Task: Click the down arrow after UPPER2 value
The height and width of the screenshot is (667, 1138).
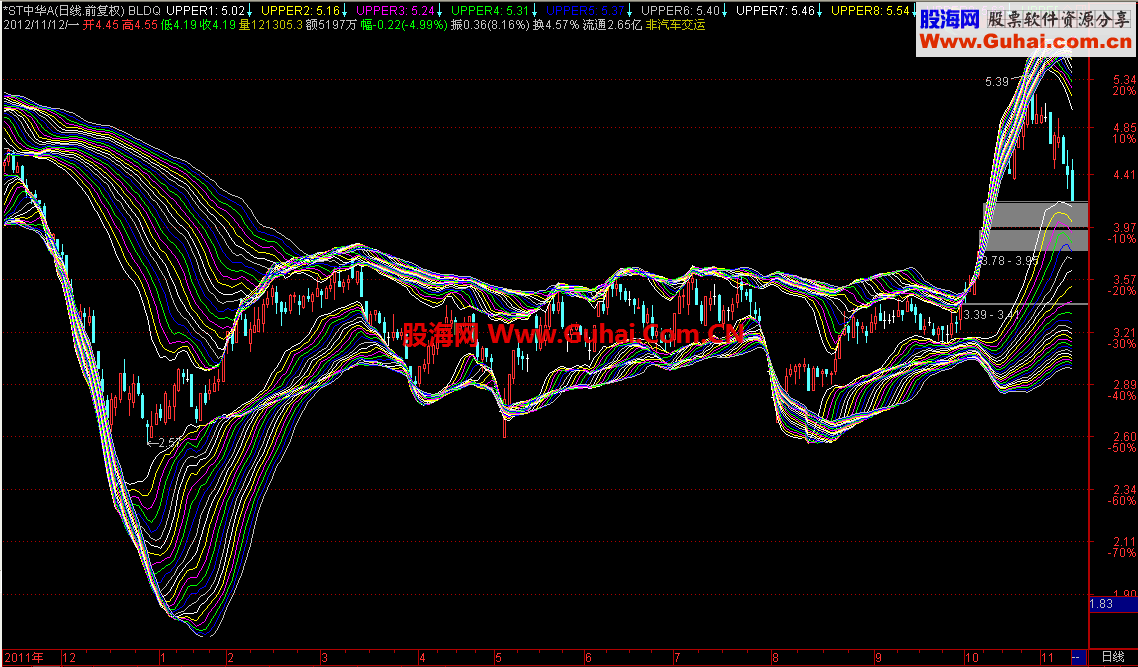Action: [344, 11]
